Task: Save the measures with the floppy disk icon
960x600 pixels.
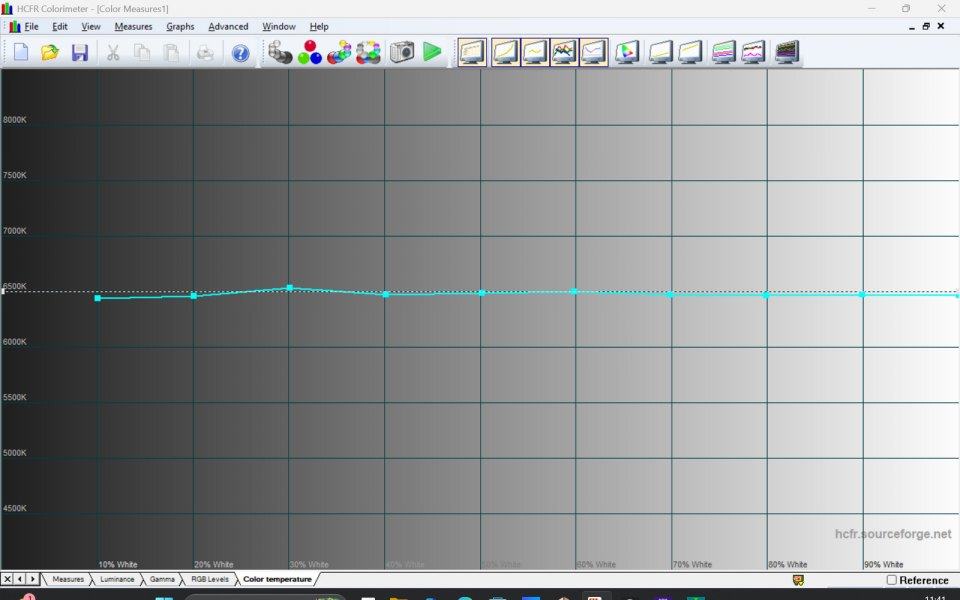Action: pyautogui.click(x=80, y=53)
